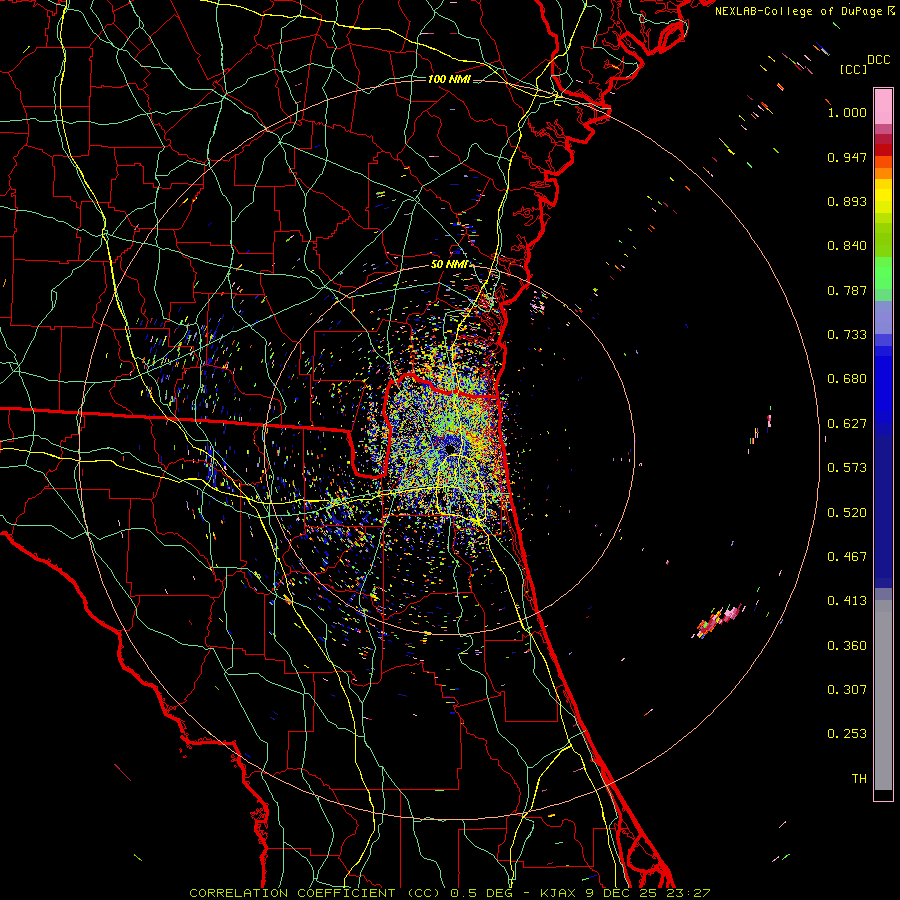
Task: Click the small pink echo east of radar
Action: (769, 420)
